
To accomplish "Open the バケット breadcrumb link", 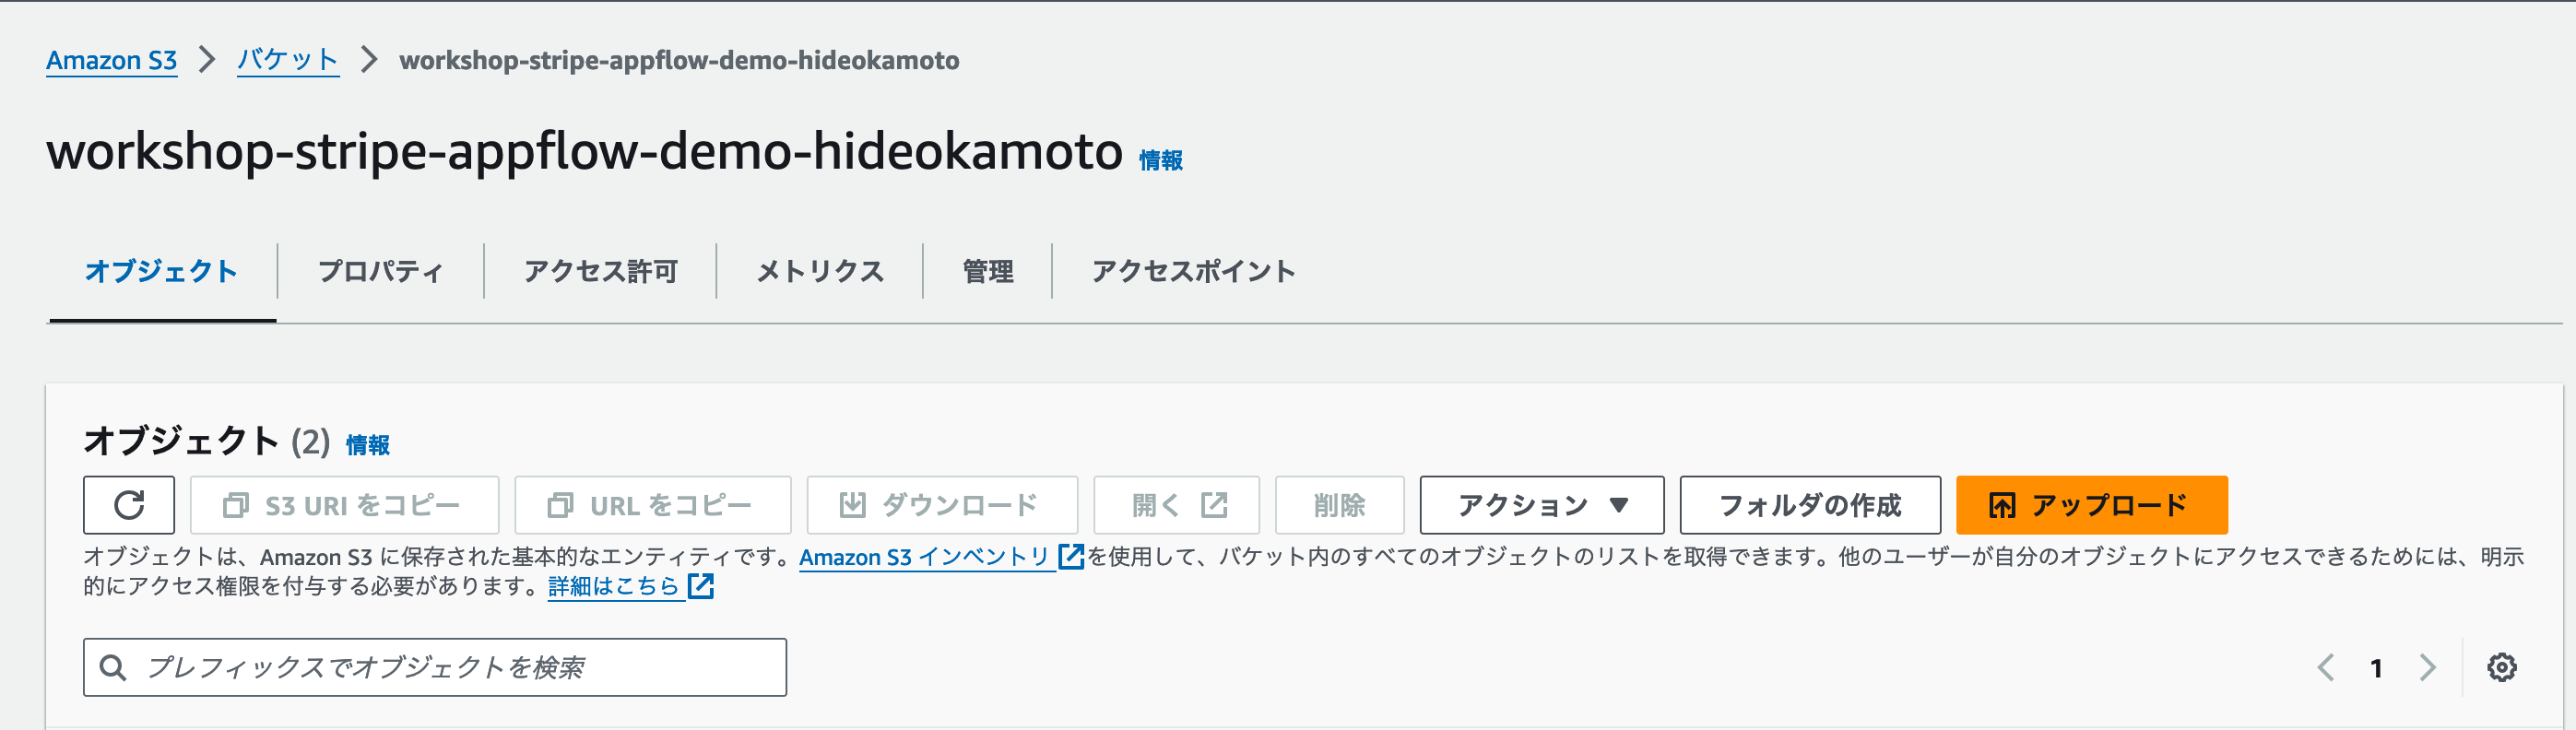I will tap(287, 60).
